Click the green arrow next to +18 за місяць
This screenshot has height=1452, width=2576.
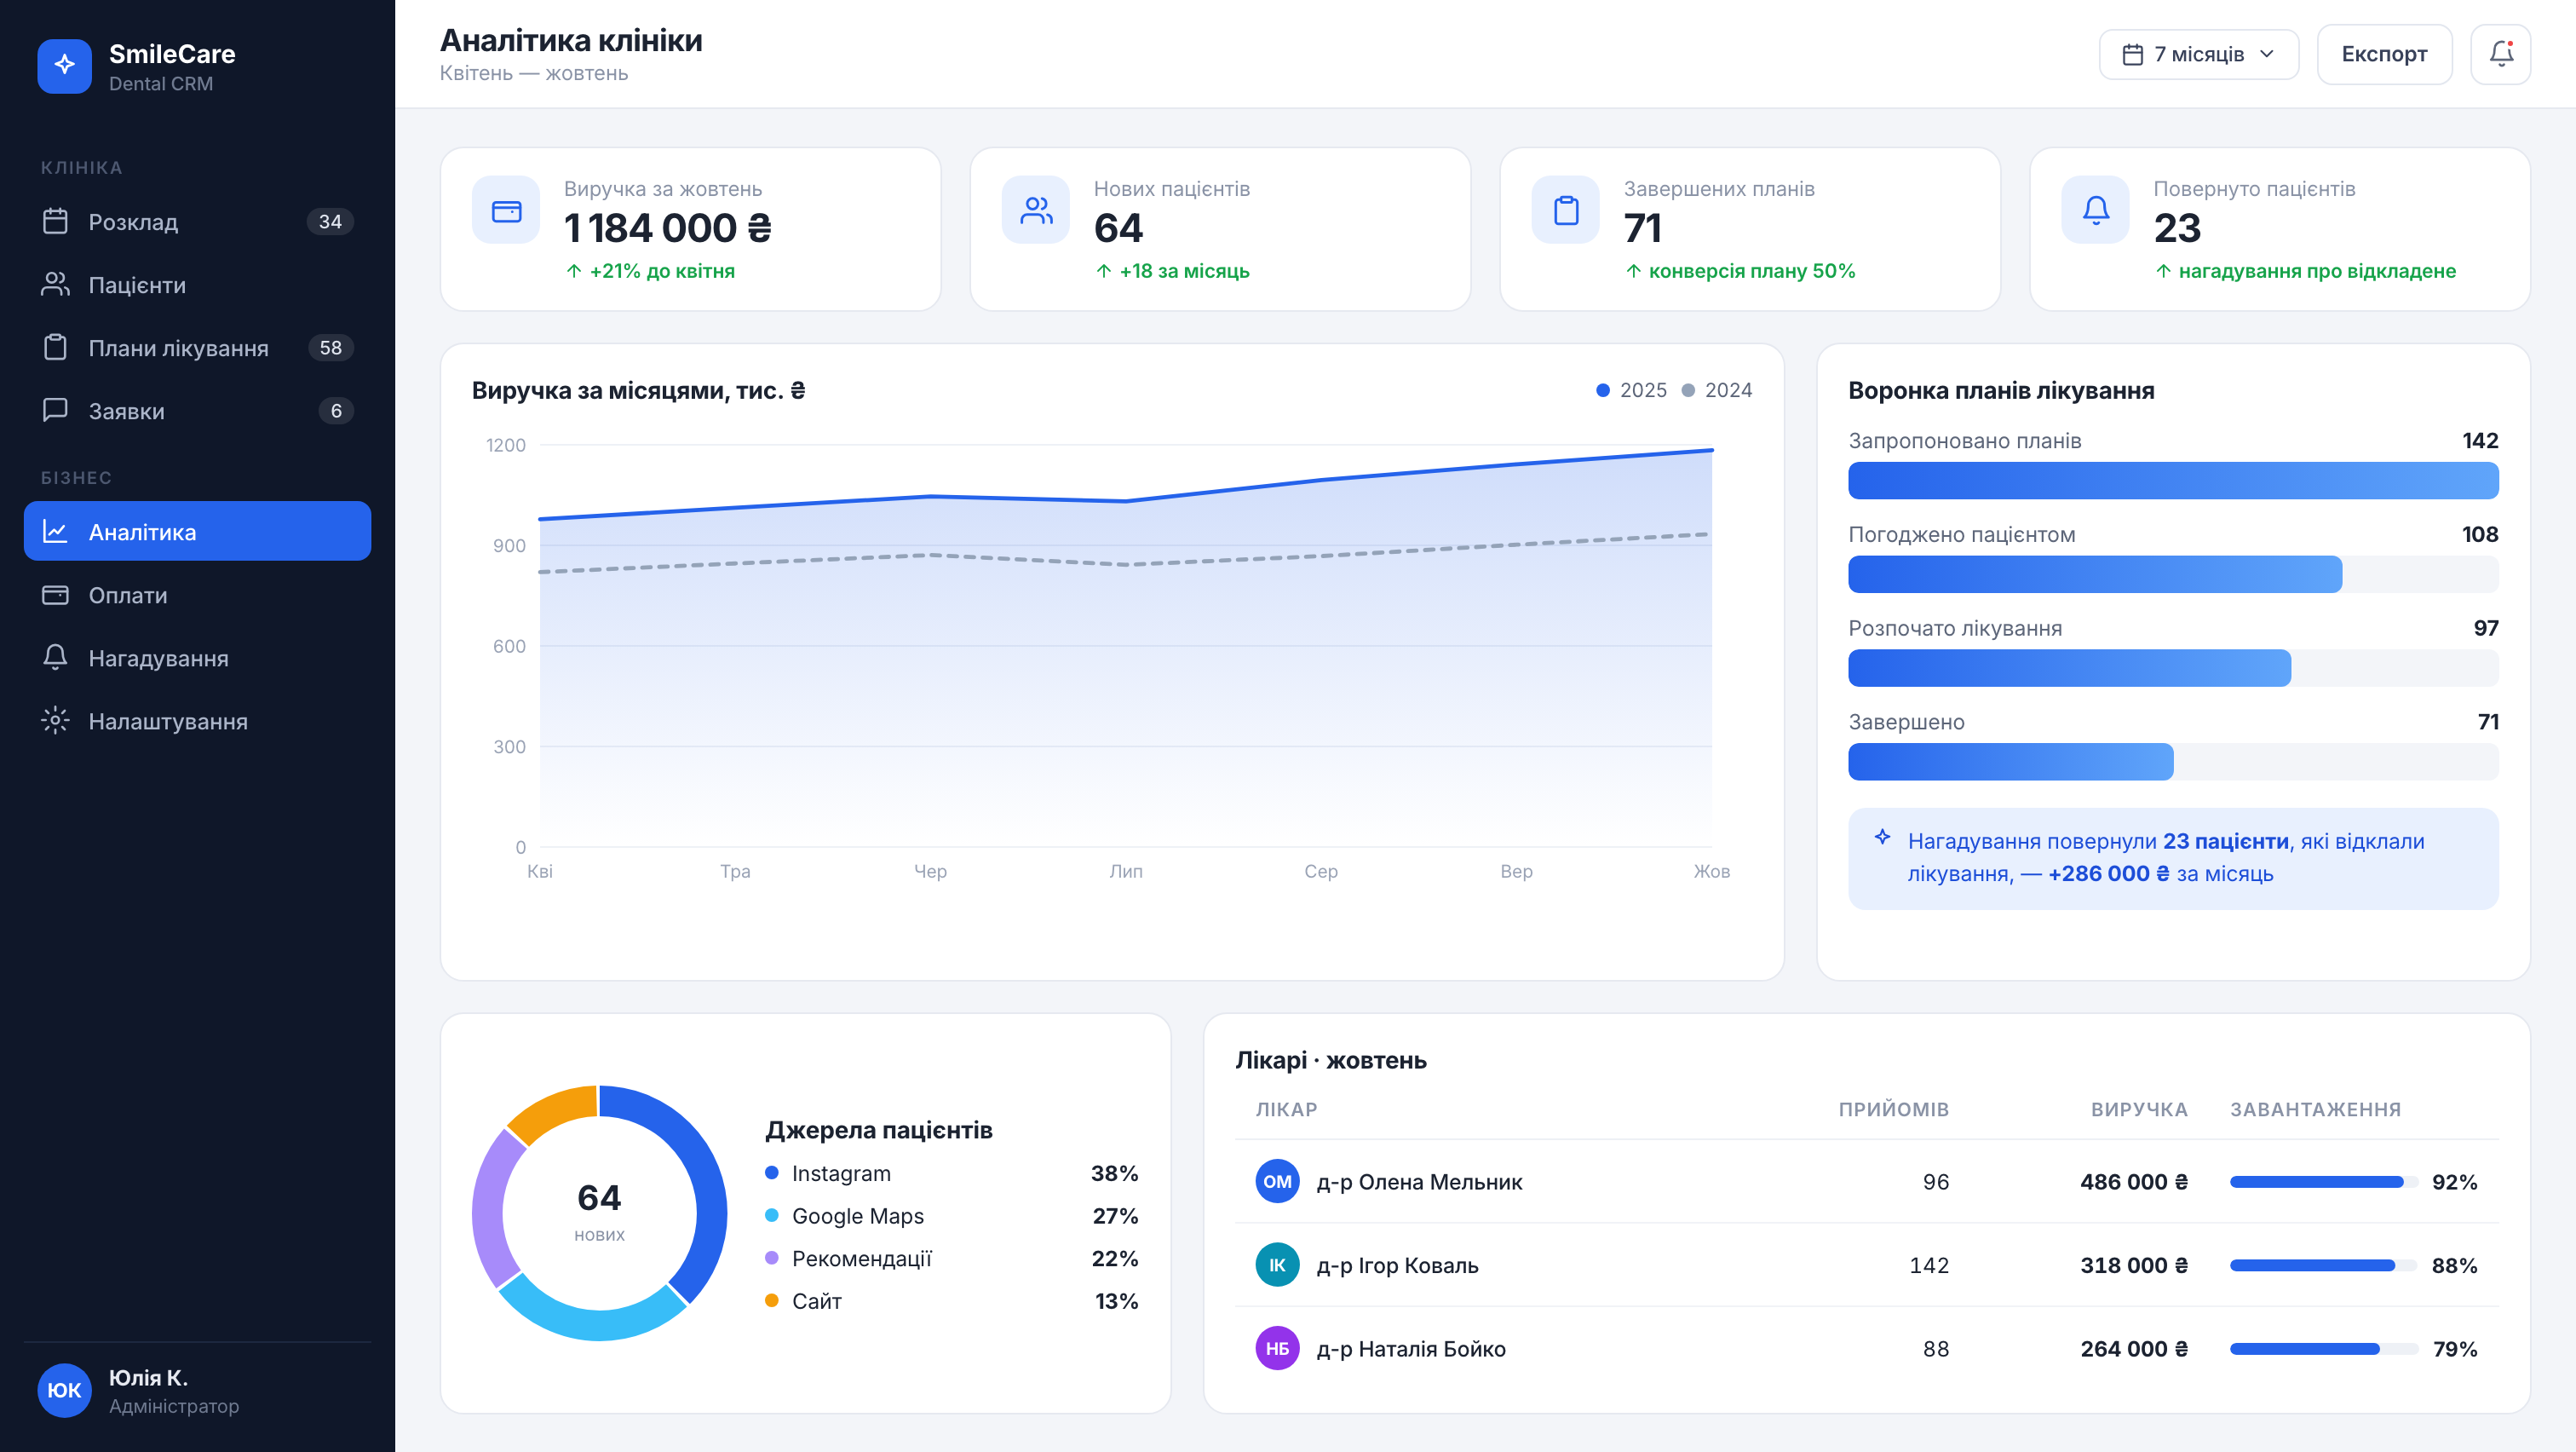click(x=1104, y=271)
